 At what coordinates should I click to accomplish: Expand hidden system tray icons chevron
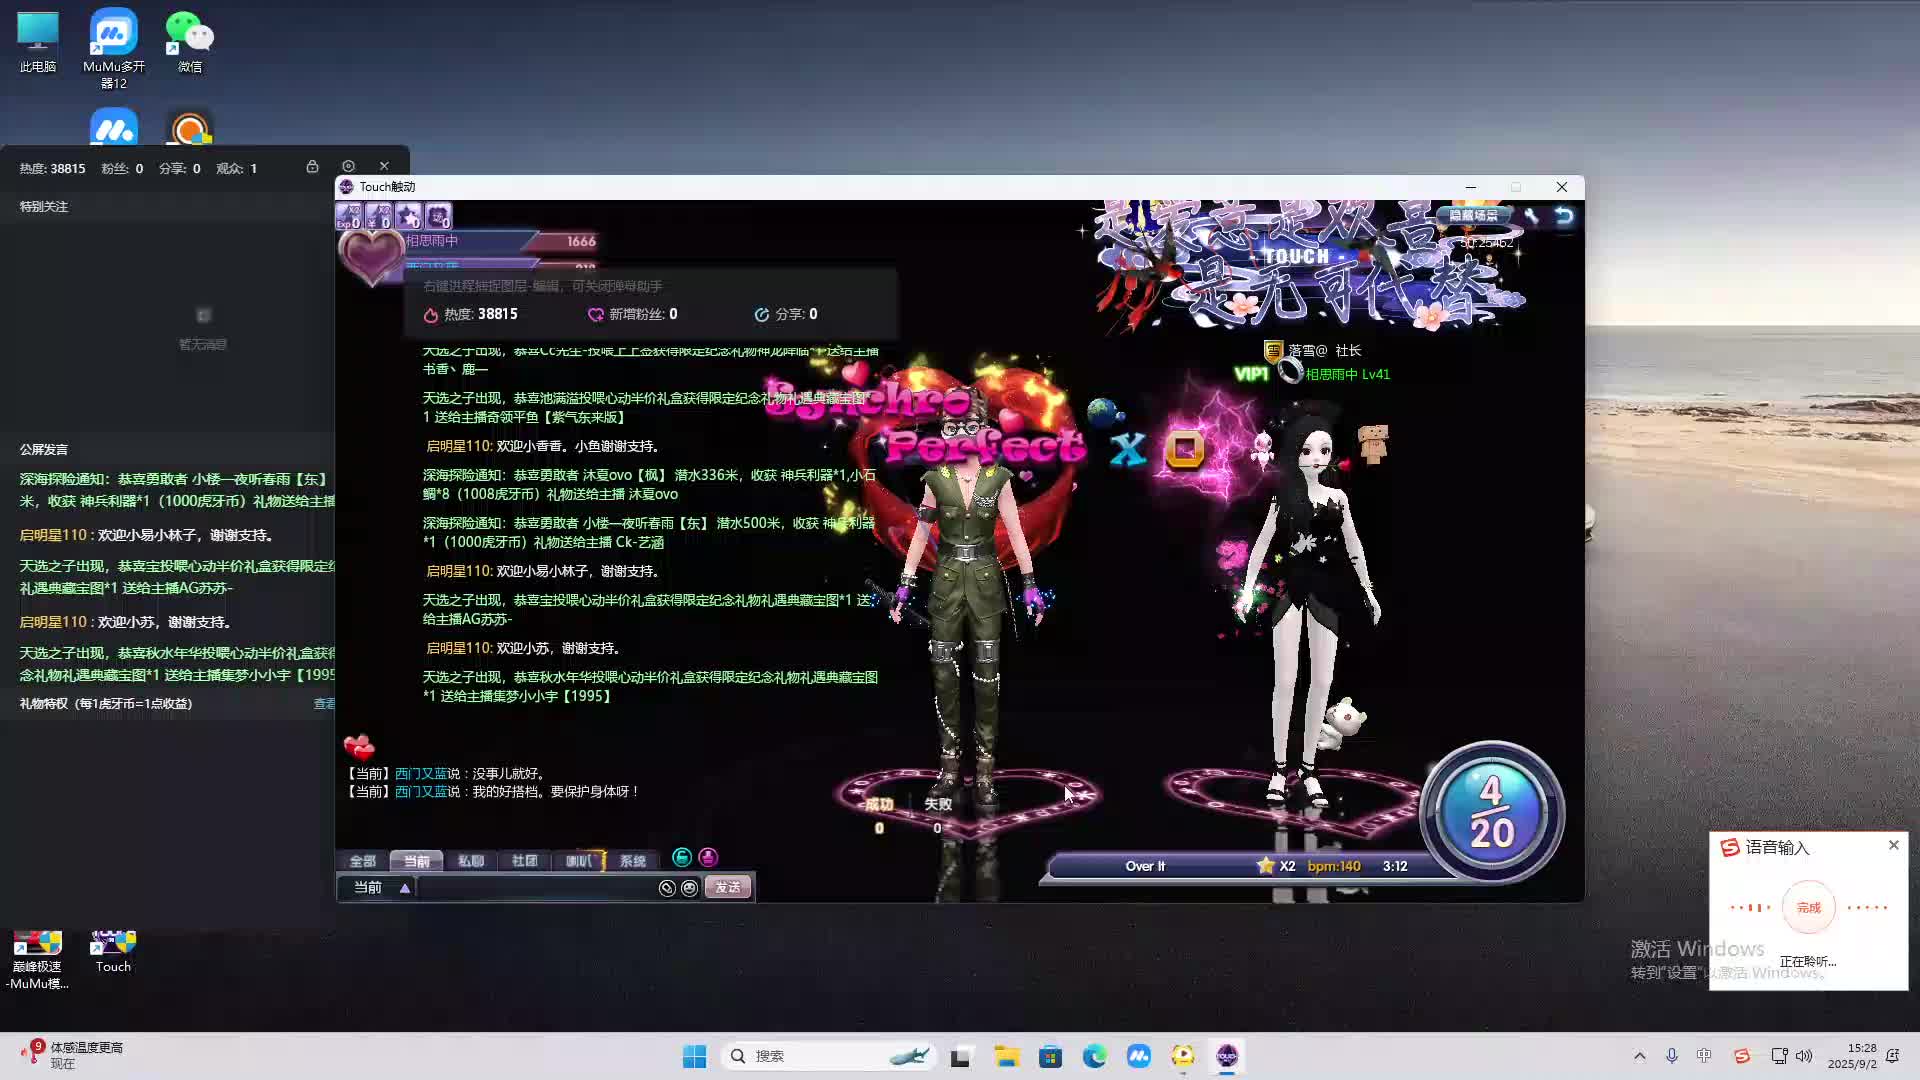point(1639,1056)
